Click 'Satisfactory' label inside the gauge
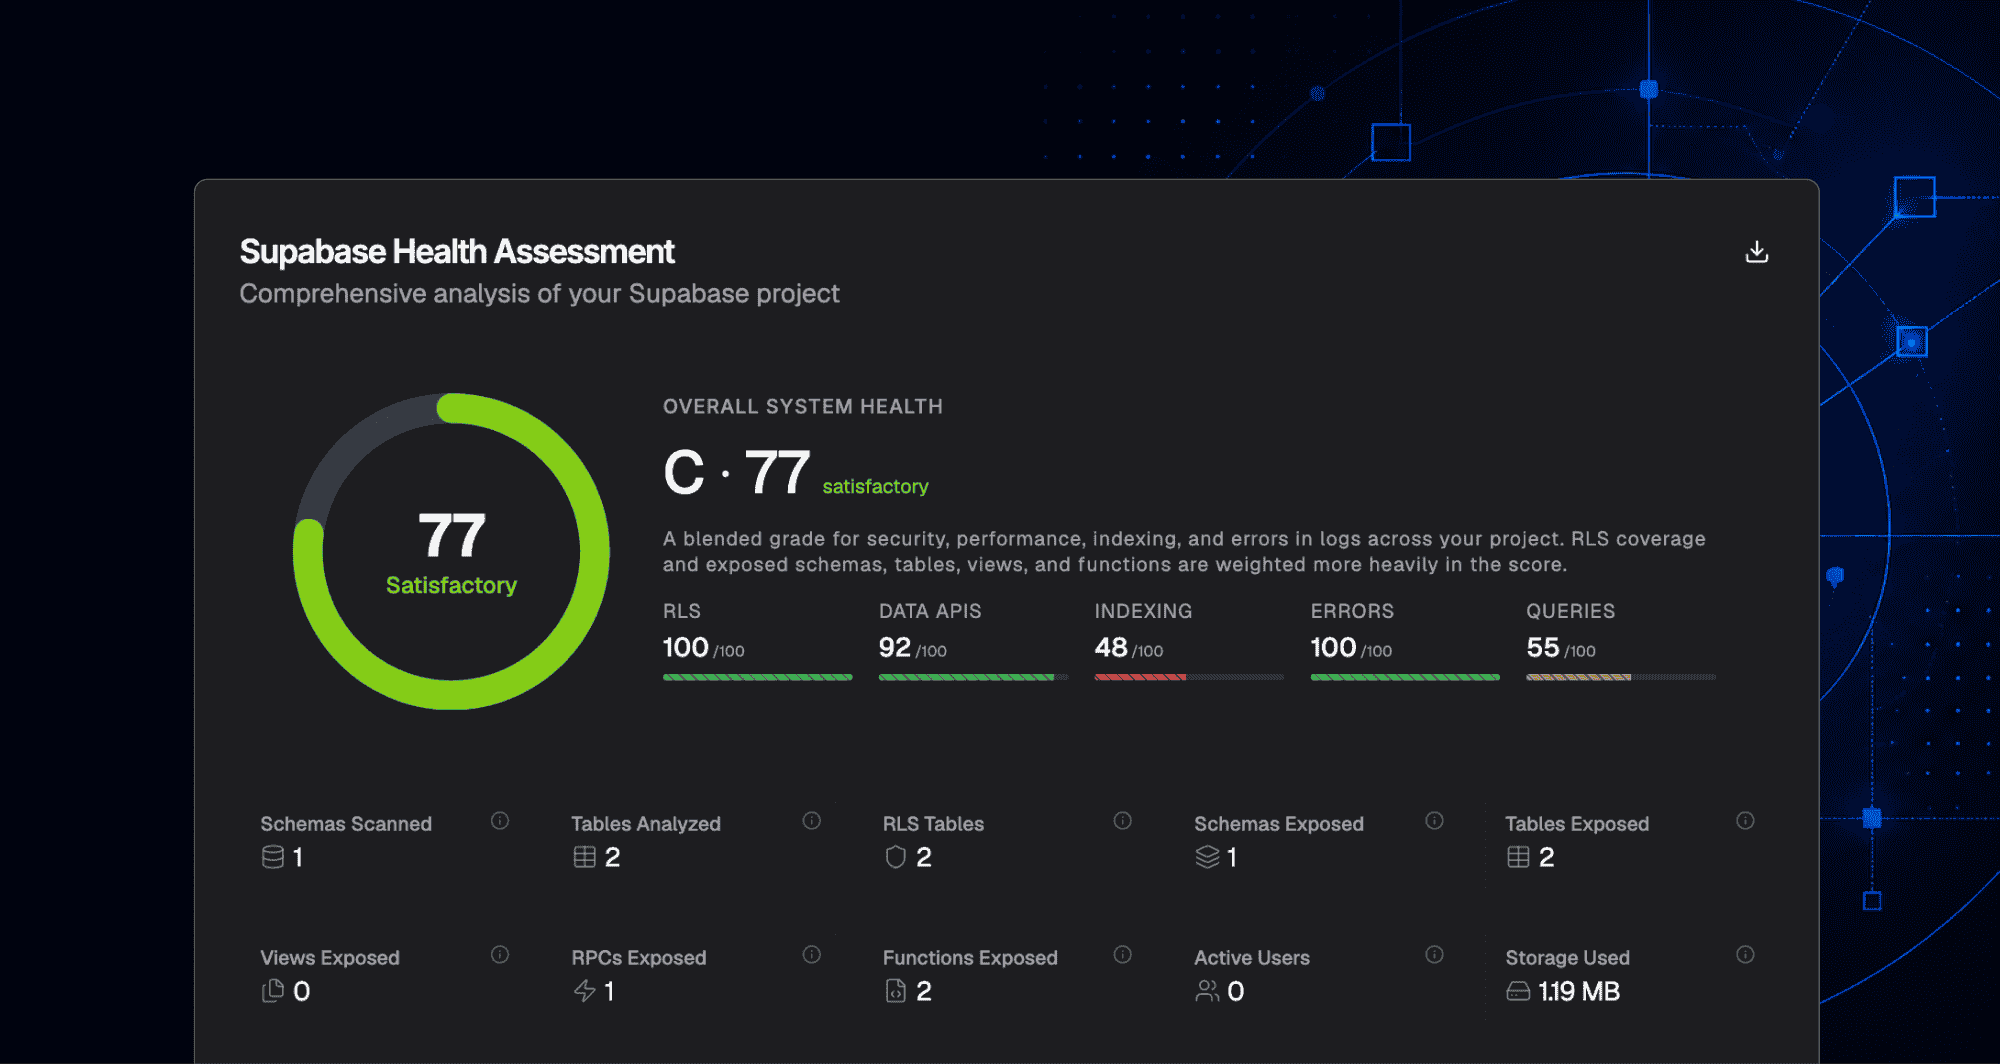2000x1064 pixels. pos(451,585)
